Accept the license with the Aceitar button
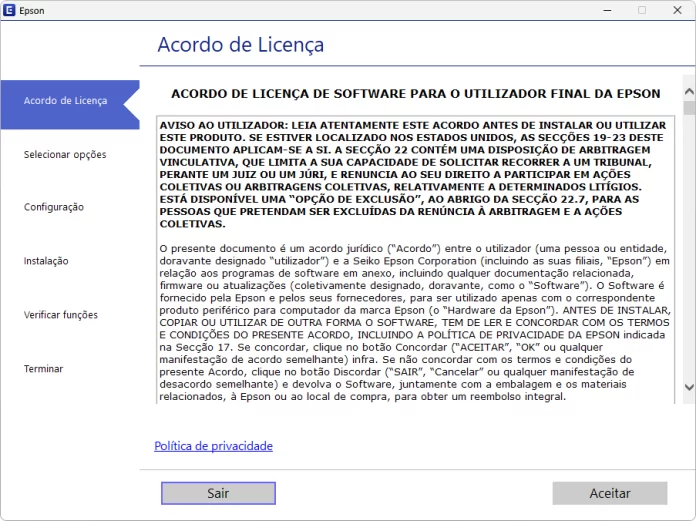The width and height of the screenshot is (696, 521). point(609,493)
